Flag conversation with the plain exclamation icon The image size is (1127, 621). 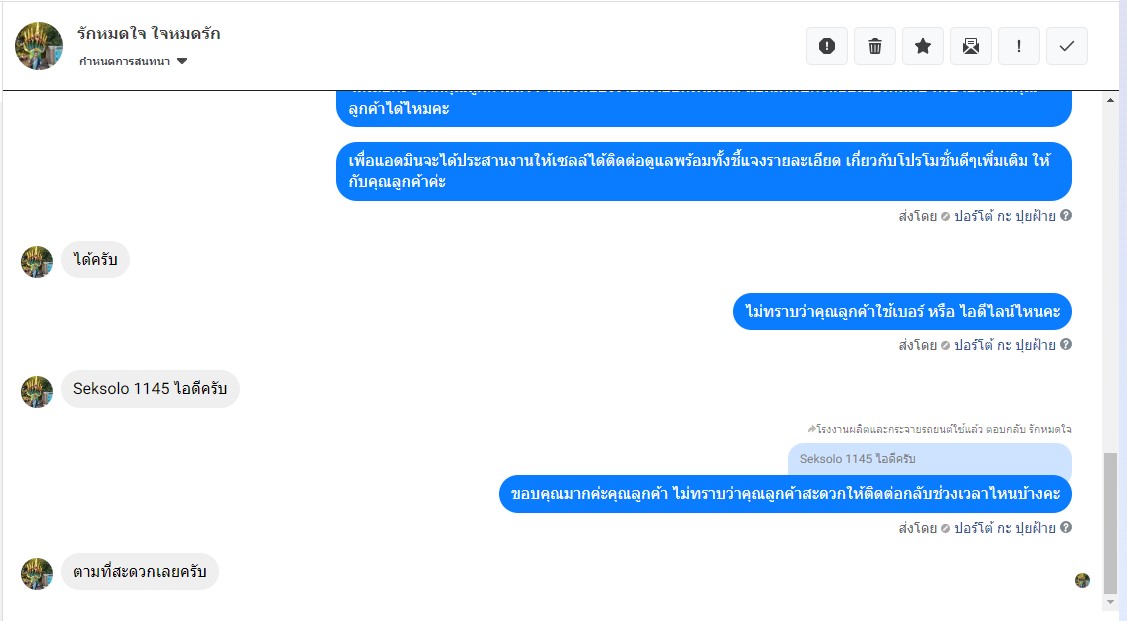(x=1018, y=46)
